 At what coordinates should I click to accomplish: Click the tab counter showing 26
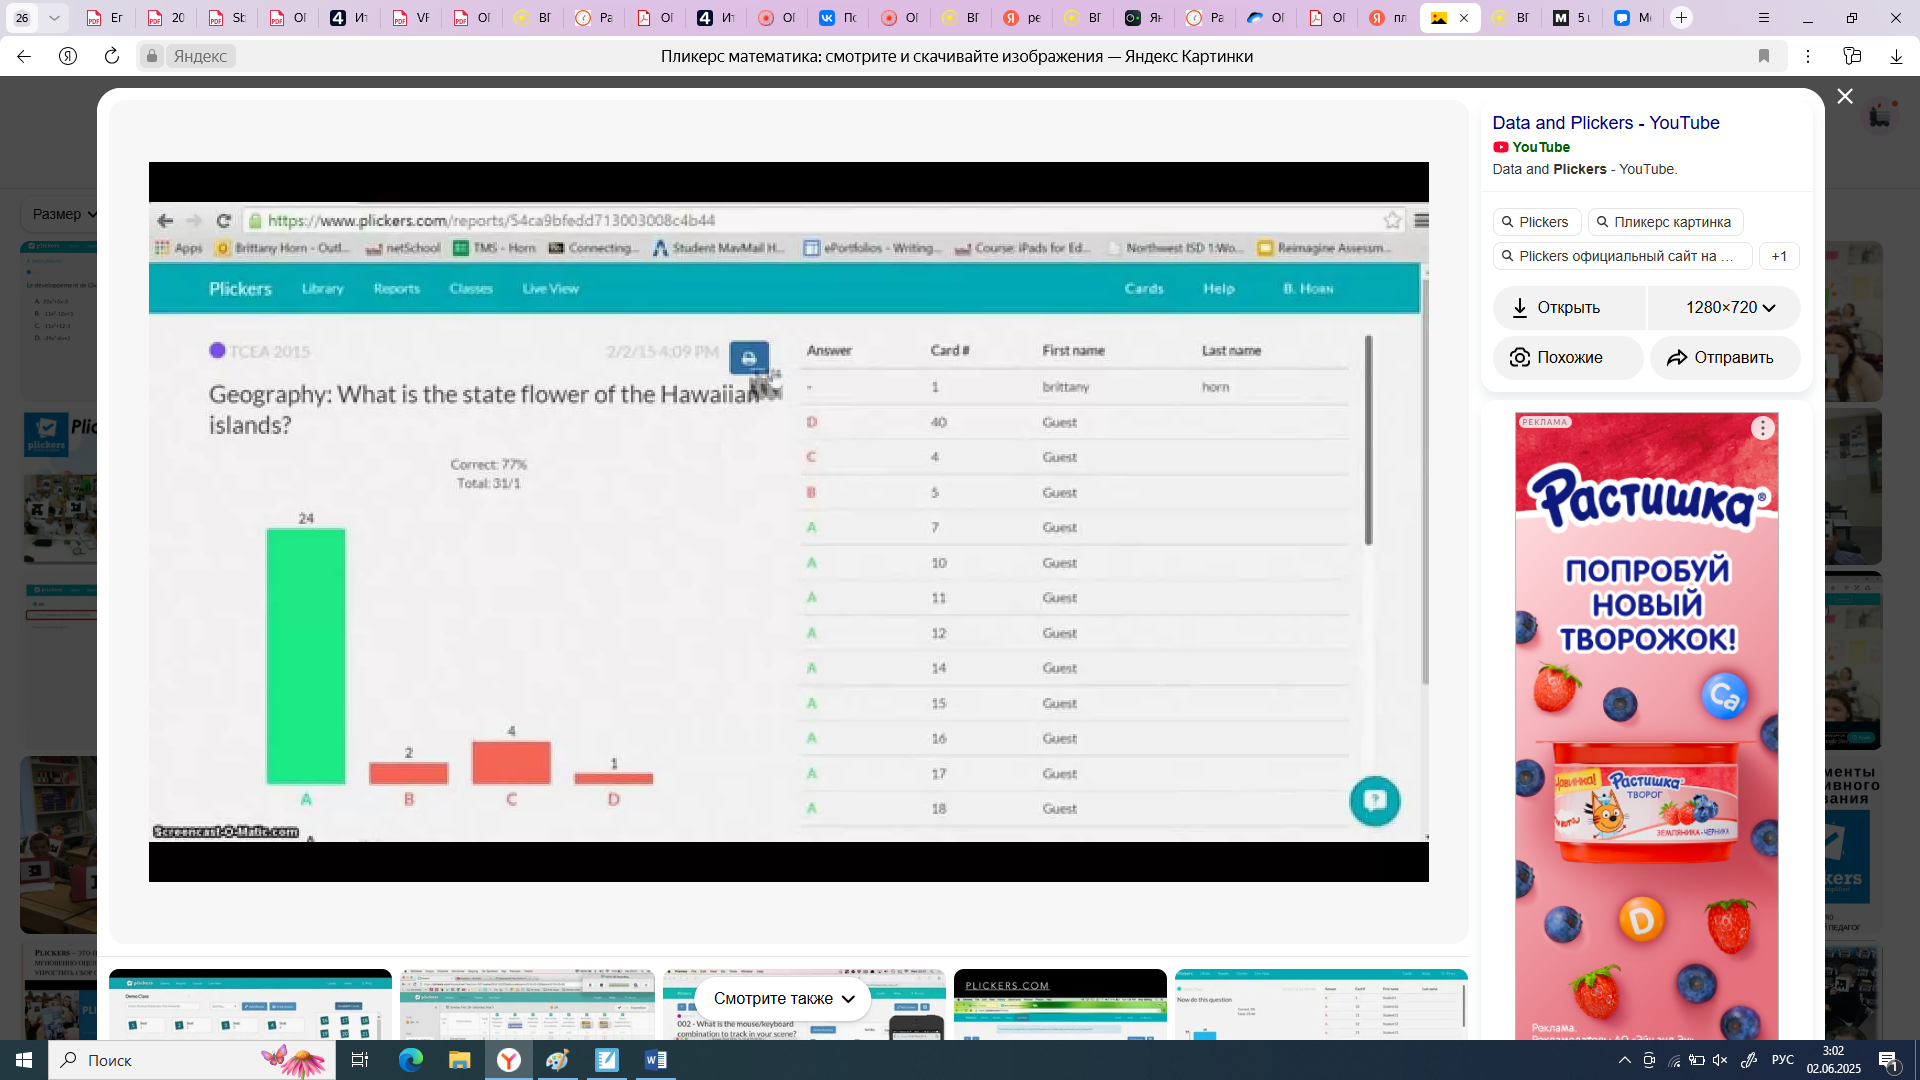21,18
